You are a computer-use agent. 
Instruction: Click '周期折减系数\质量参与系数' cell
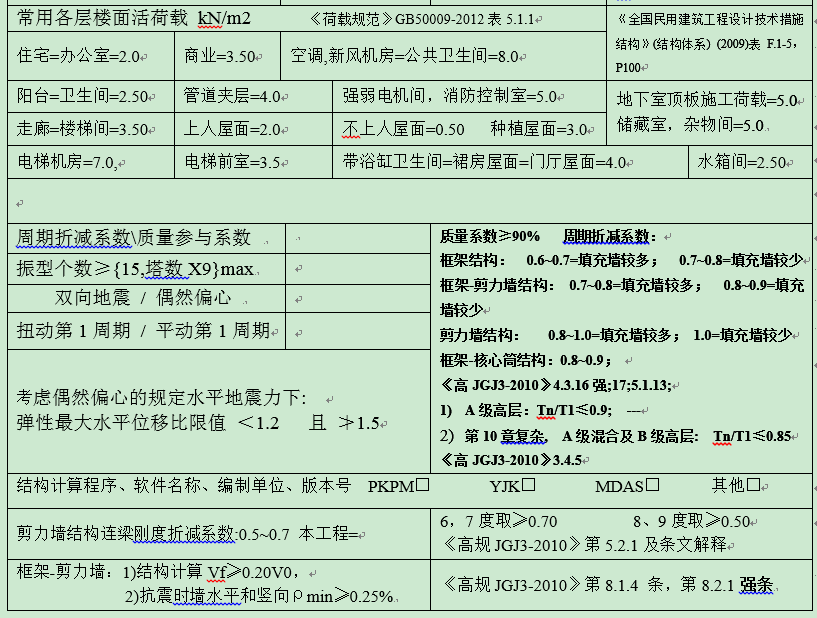pyautogui.click(x=146, y=239)
